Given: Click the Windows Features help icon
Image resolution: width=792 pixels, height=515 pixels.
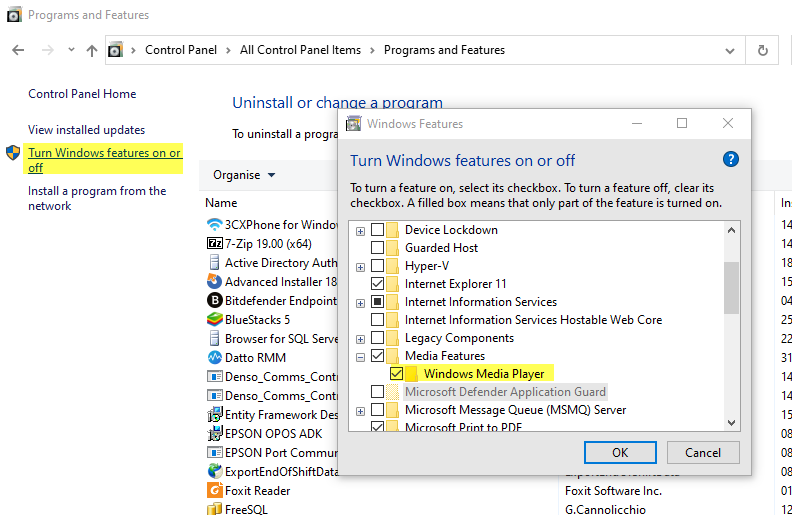Looking at the screenshot, I should click(730, 160).
